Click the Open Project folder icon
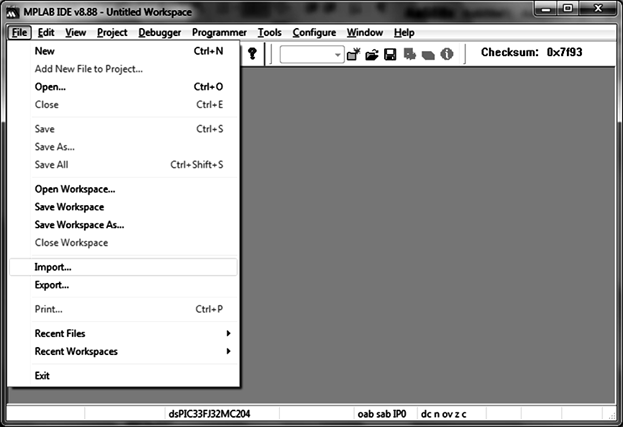Image resolution: width=623 pixels, height=427 pixels. 372,54
